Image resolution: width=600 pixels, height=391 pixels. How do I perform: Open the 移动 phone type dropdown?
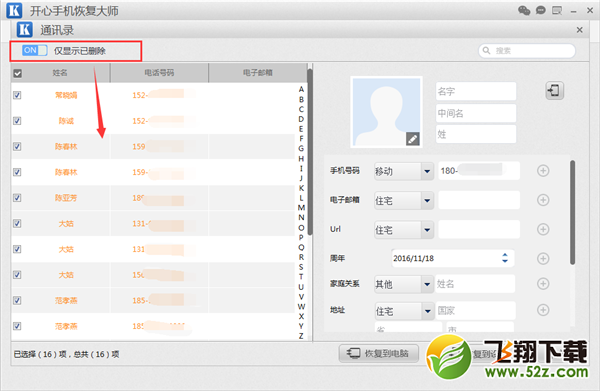[x=404, y=171]
